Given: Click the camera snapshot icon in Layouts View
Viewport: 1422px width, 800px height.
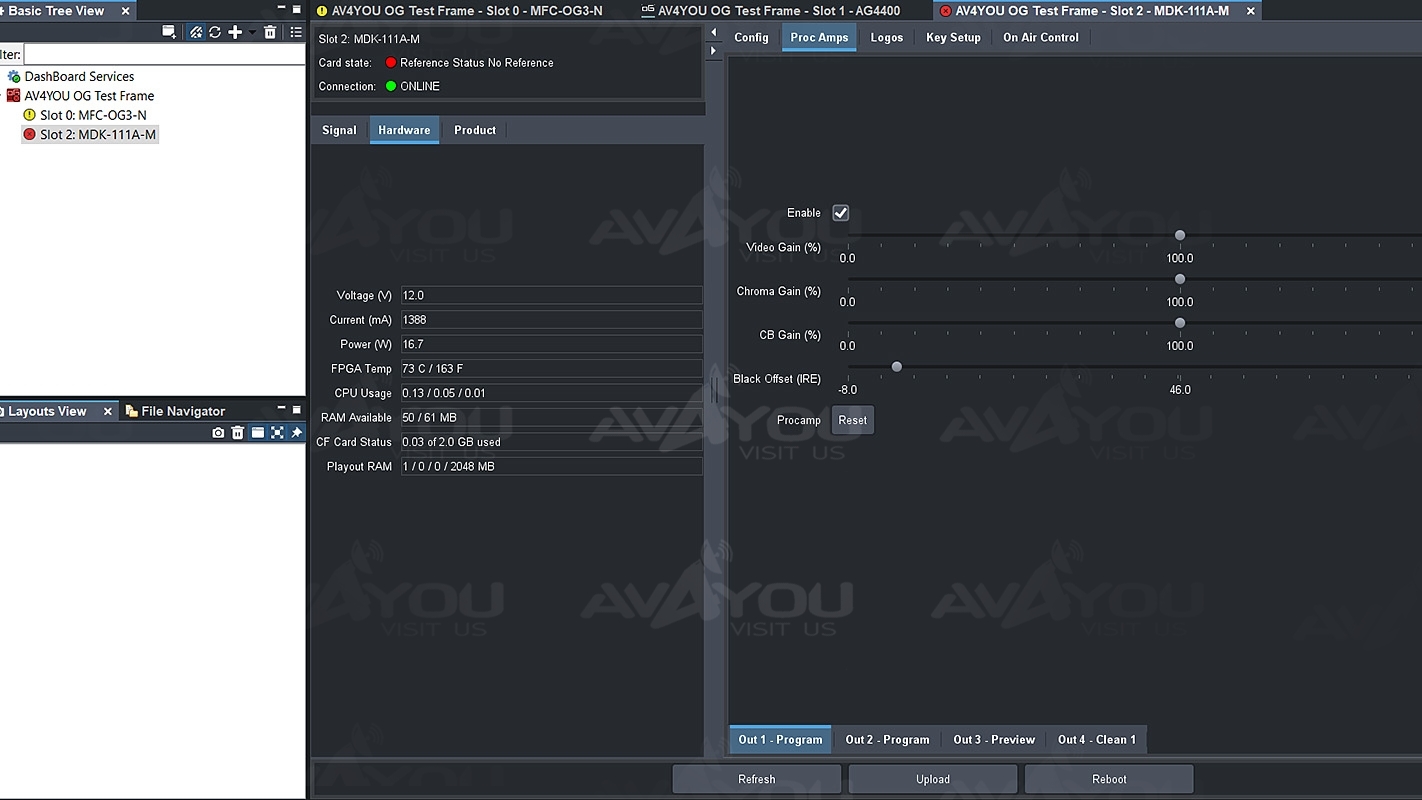Looking at the screenshot, I should tap(218, 432).
